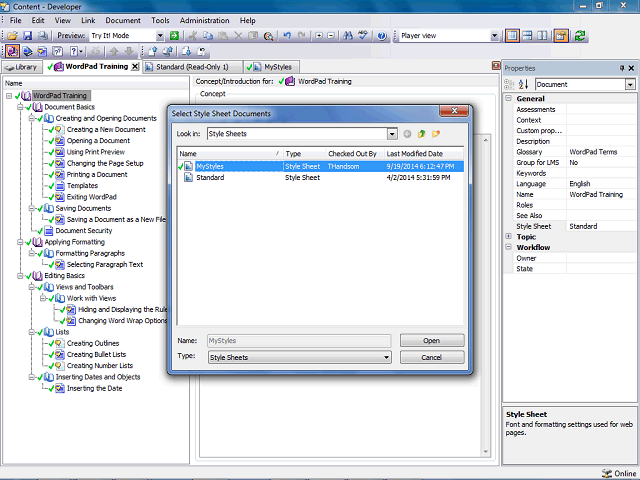
Task: Click the red icon above Properties panel
Action: pyautogui.click(x=496, y=65)
